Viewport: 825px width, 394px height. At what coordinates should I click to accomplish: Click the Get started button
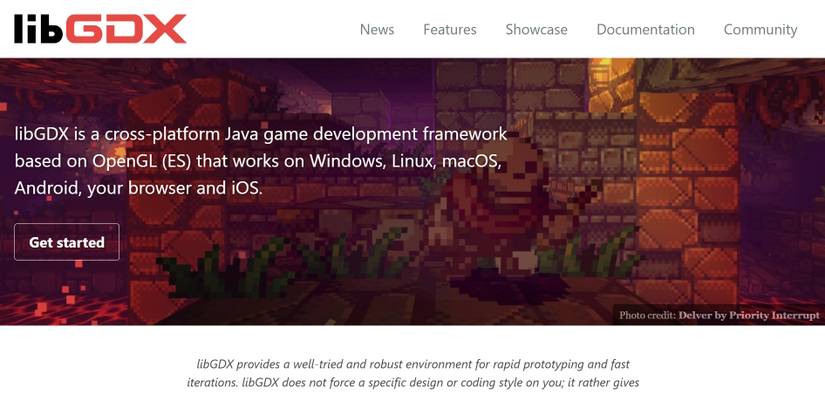coord(67,242)
